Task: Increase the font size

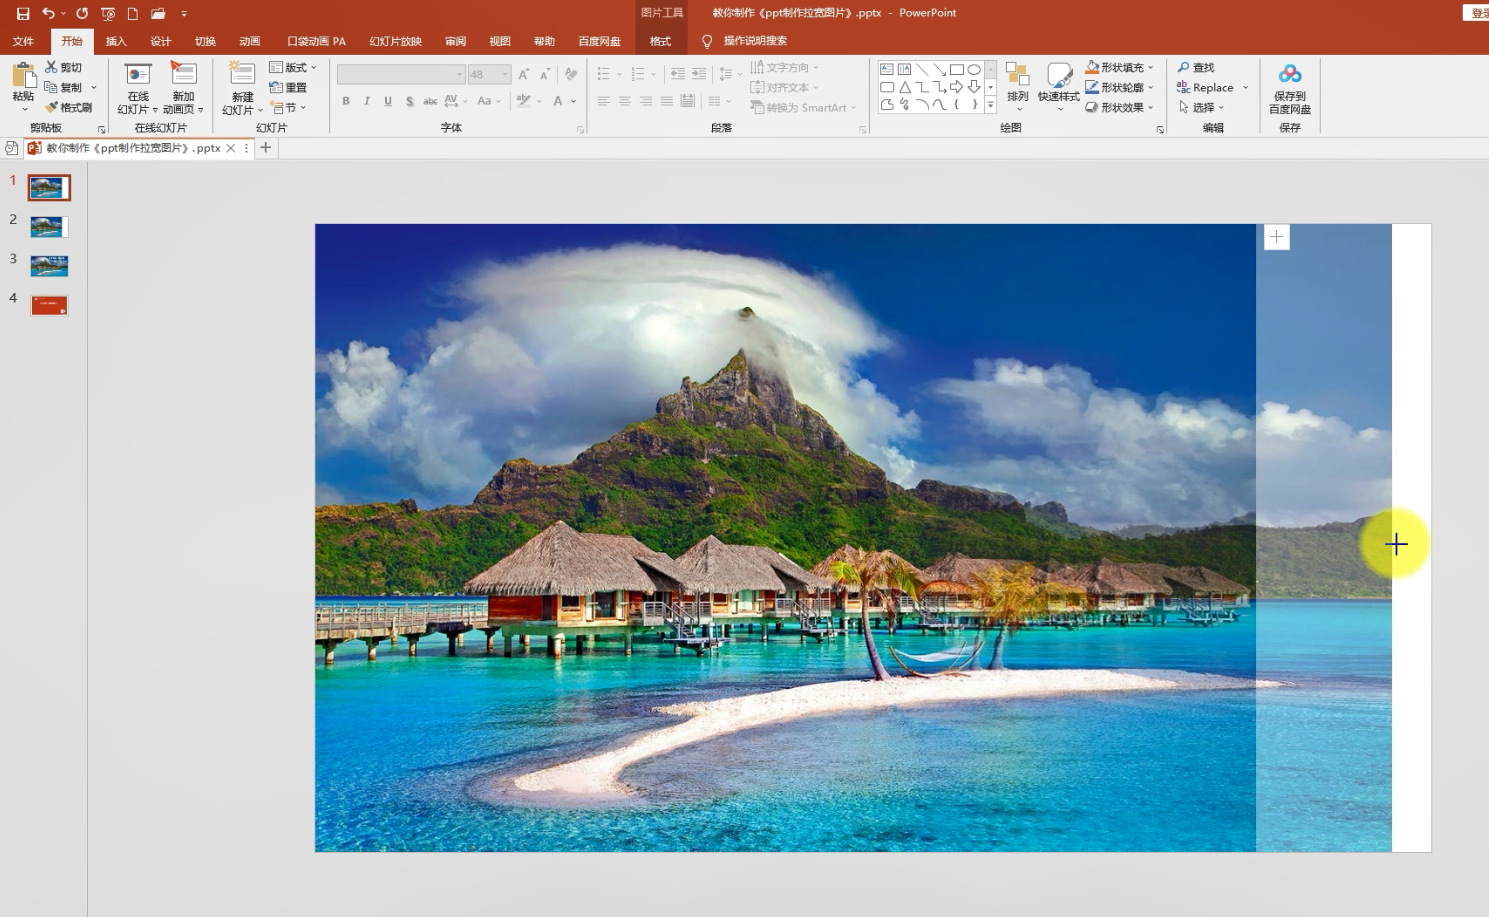Action: coord(524,74)
